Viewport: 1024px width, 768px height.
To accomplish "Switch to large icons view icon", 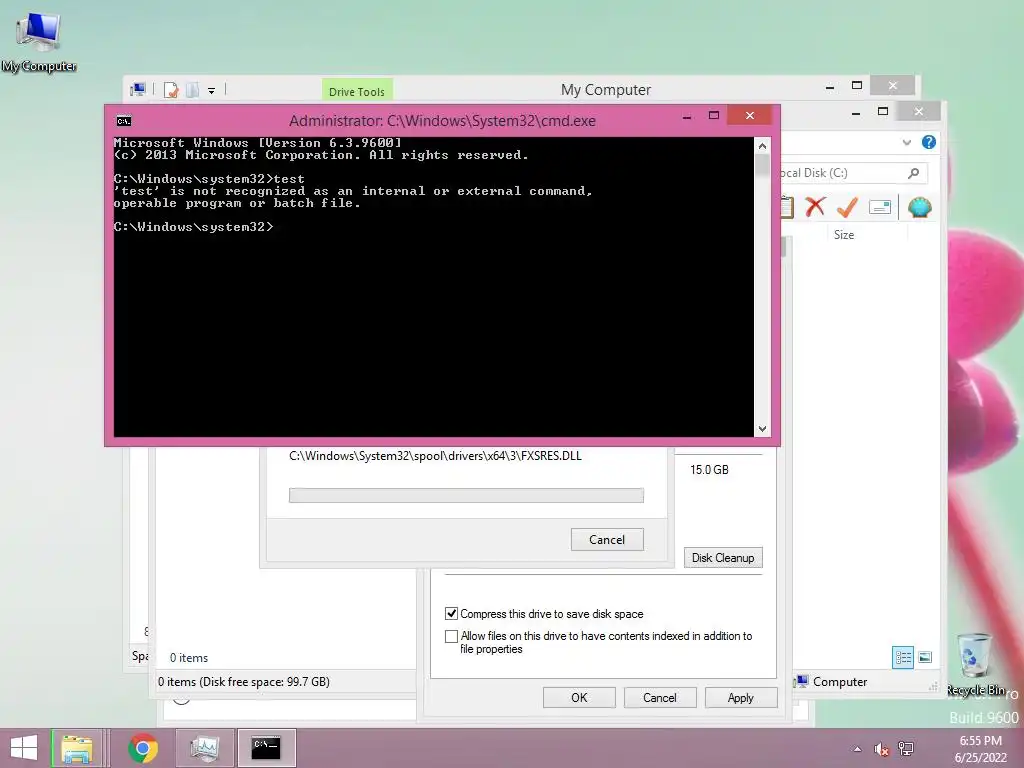I will (925, 657).
